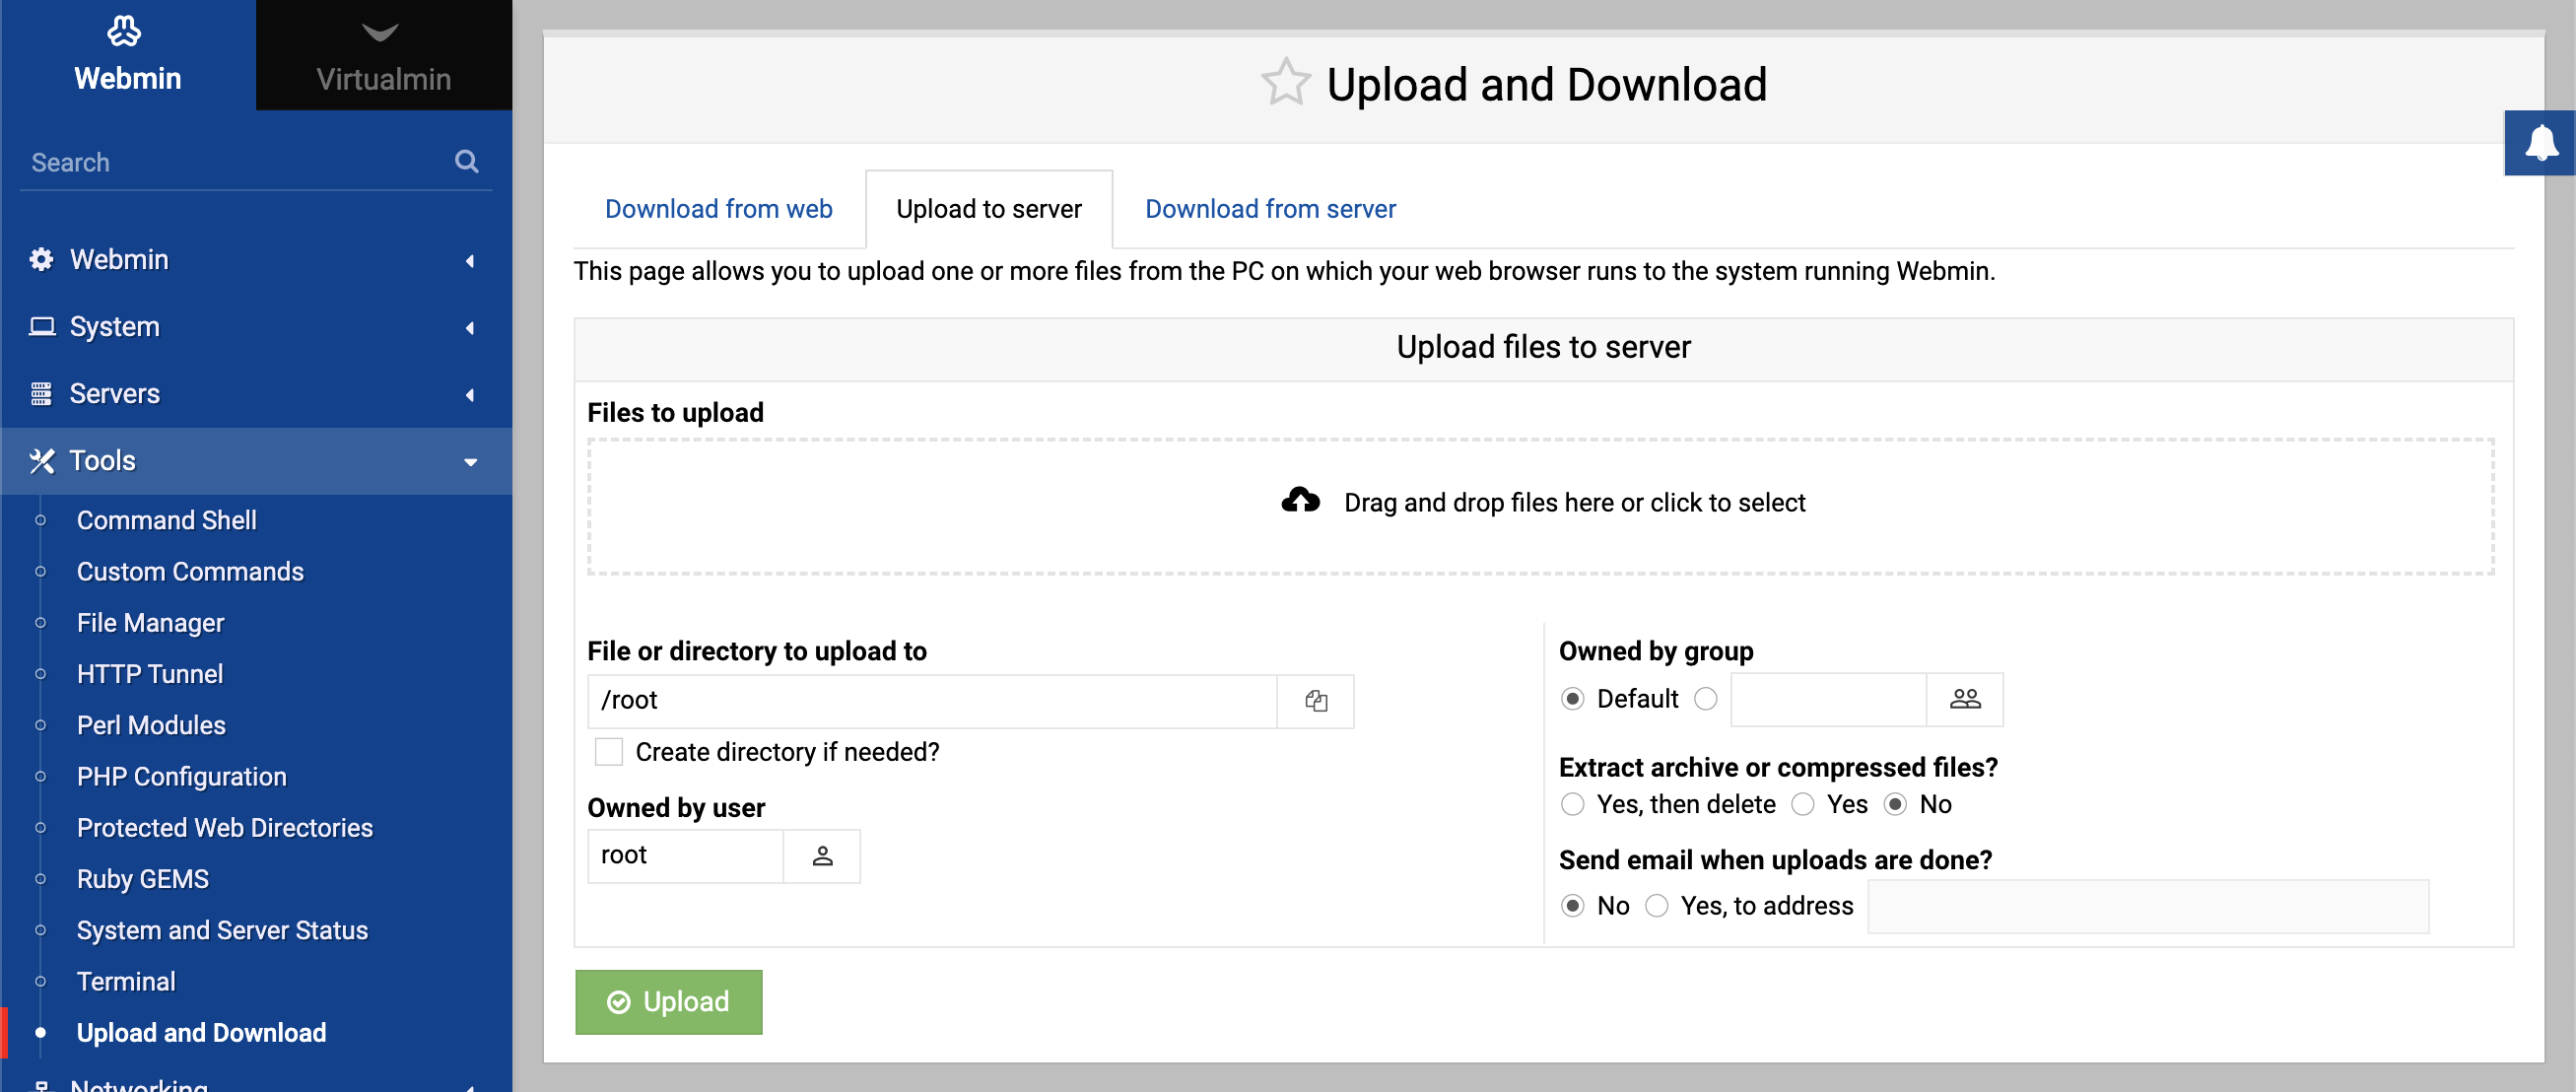Click the green Upload button

(x=668, y=1001)
